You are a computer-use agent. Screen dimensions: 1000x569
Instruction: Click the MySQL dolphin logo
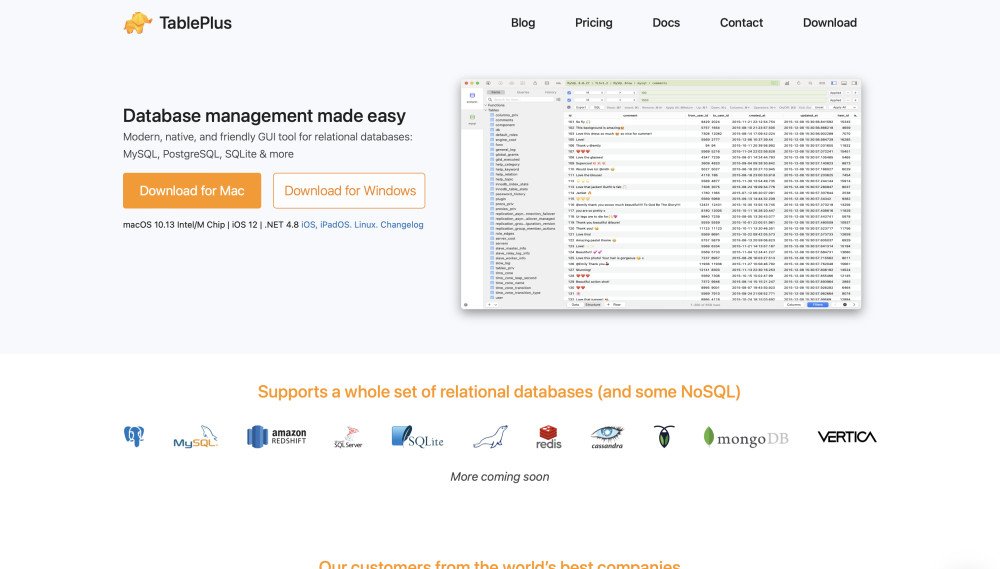point(196,436)
